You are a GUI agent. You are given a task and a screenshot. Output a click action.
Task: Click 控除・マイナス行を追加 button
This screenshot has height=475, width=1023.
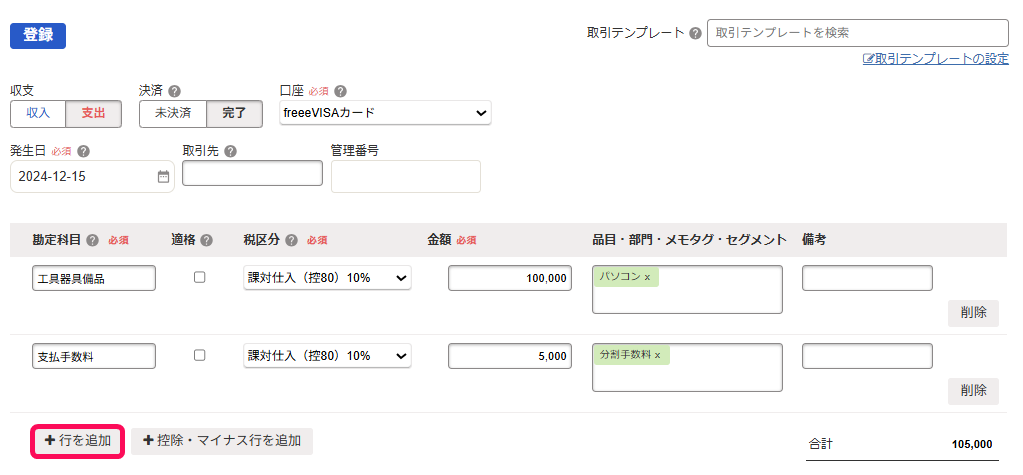(222, 441)
